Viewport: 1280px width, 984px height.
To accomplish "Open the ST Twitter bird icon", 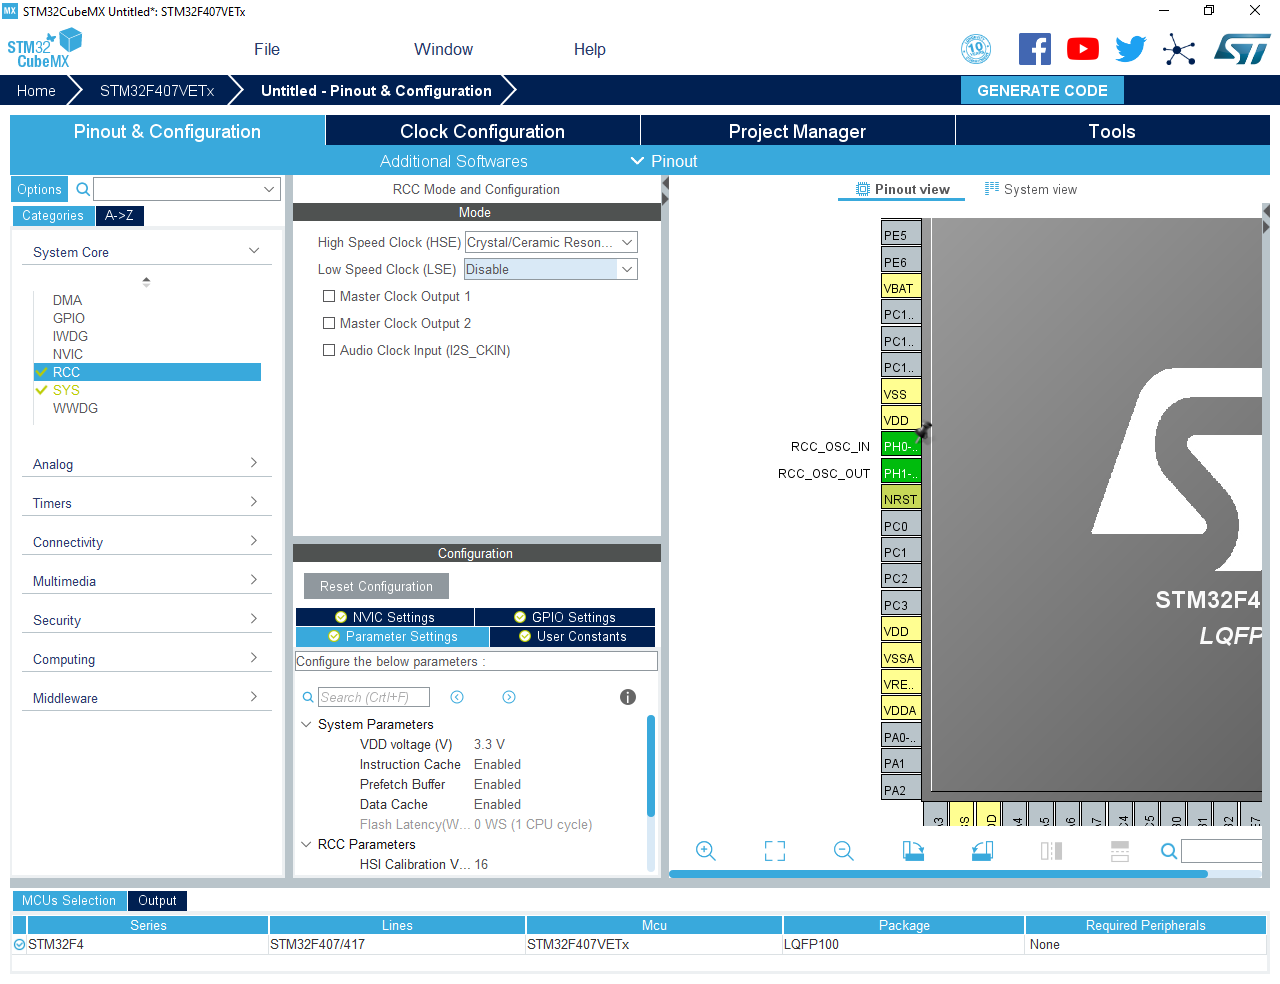I will coord(1131,49).
